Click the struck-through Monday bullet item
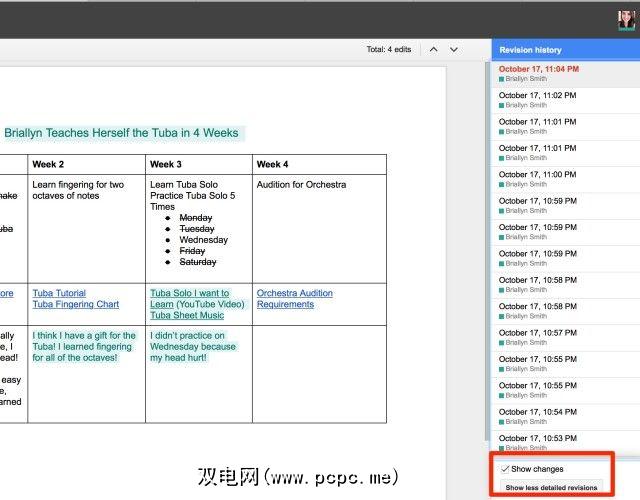Screen dimensions: 640x500 coord(196,218)
